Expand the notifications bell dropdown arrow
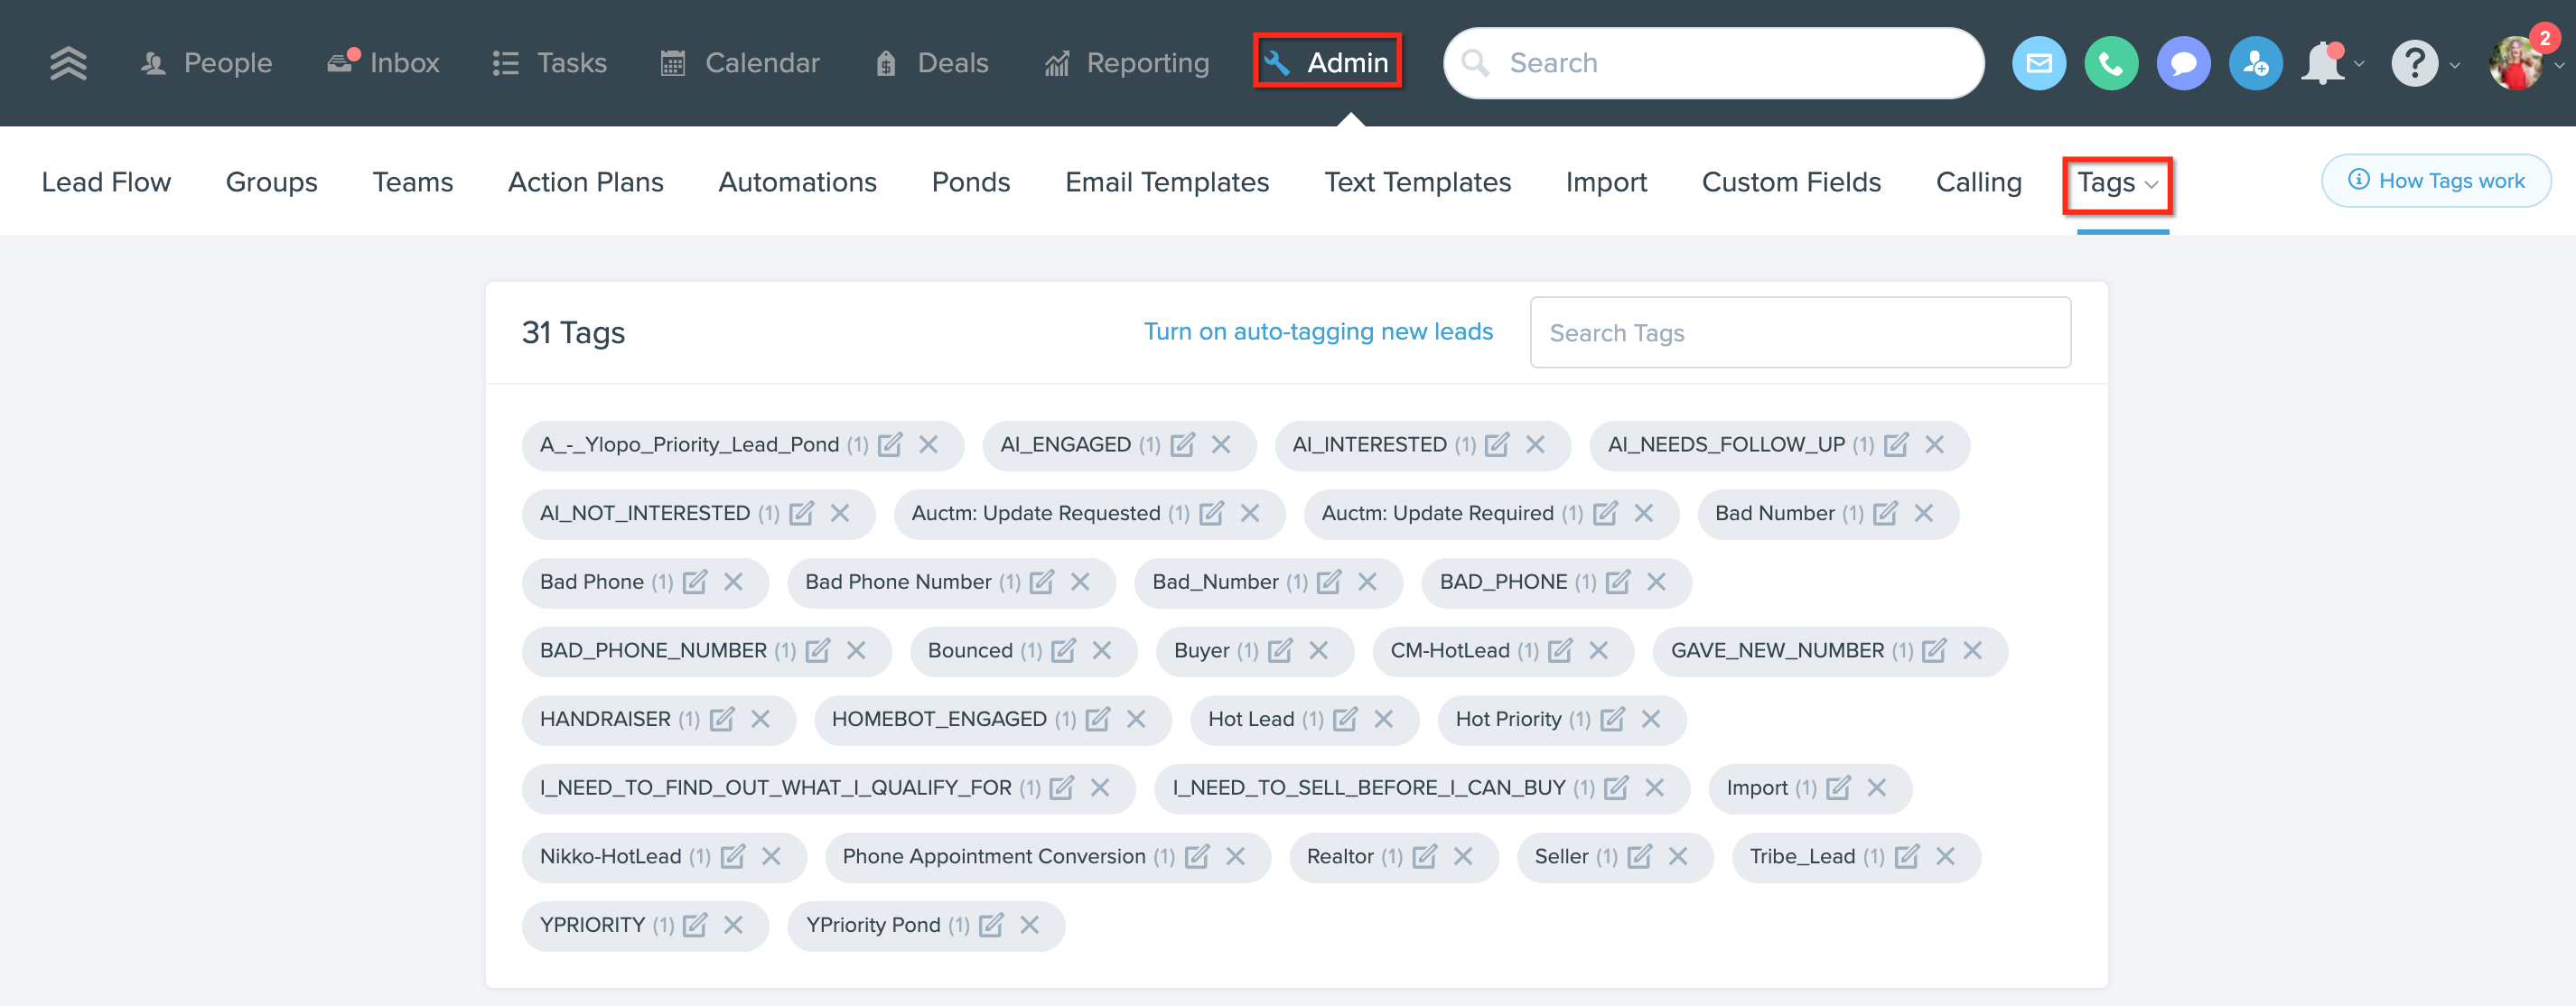This screenshot has height=1006, width=2576. (x=2359, y=65)
